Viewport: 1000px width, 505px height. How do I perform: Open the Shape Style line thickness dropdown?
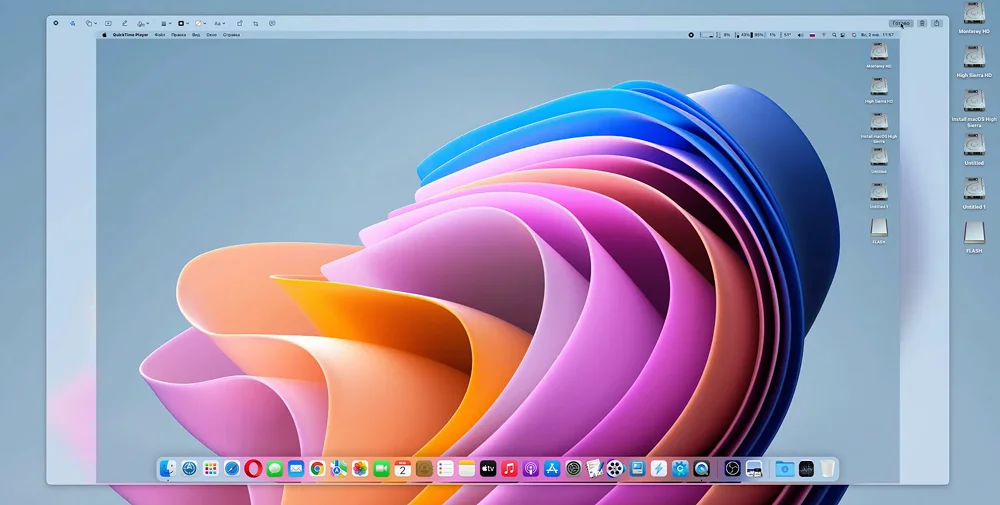pos(166,24)
